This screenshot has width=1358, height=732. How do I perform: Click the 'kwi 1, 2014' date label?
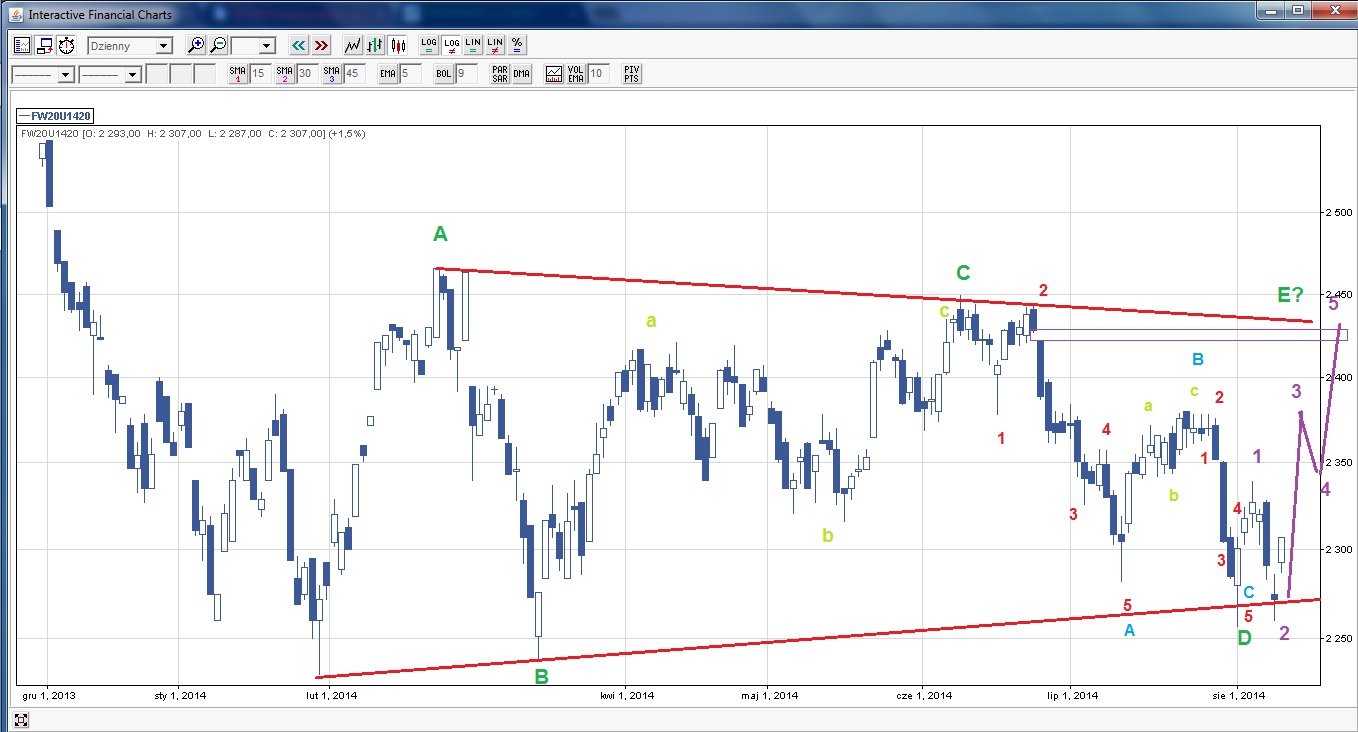tap(627, 695)
